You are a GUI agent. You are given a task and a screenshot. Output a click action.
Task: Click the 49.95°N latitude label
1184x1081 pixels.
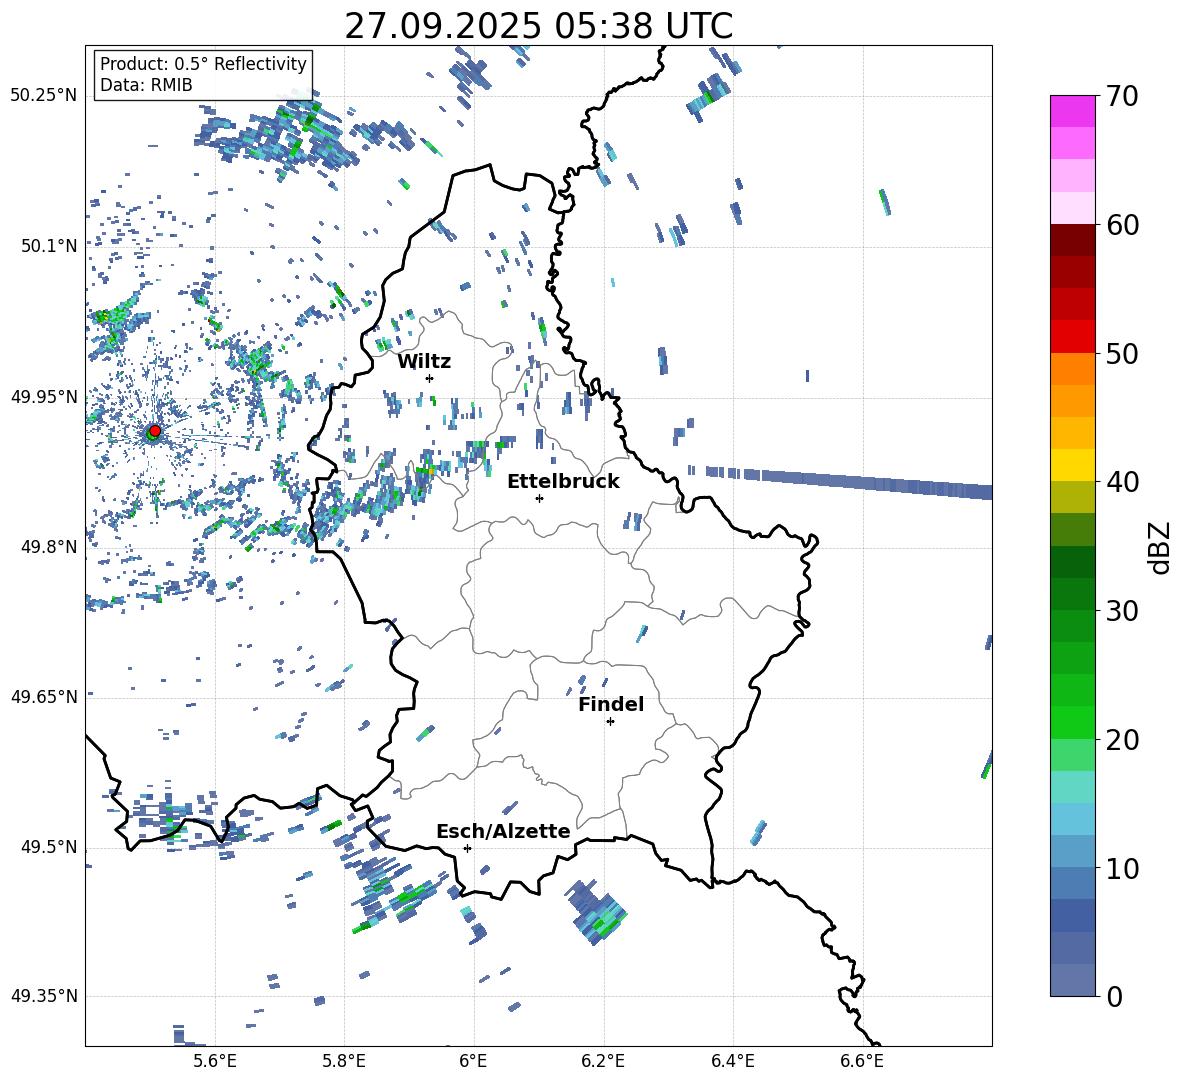[x=44, y=396]
